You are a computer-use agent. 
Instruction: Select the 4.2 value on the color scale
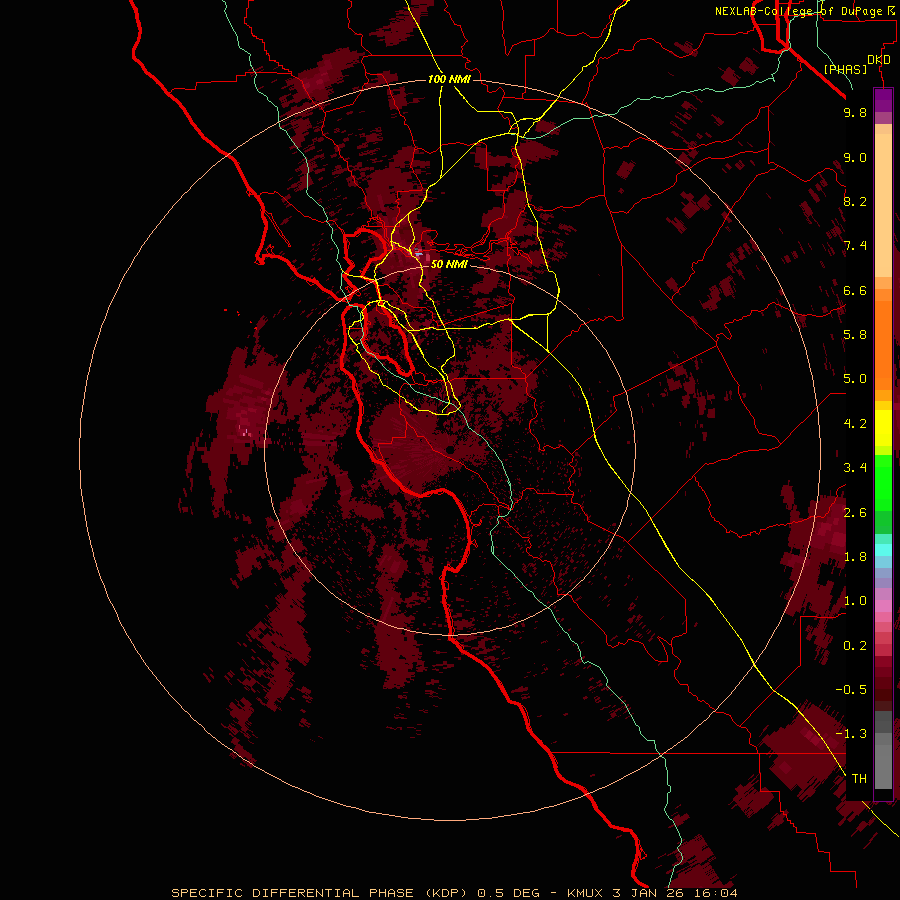tap(855, 424)
